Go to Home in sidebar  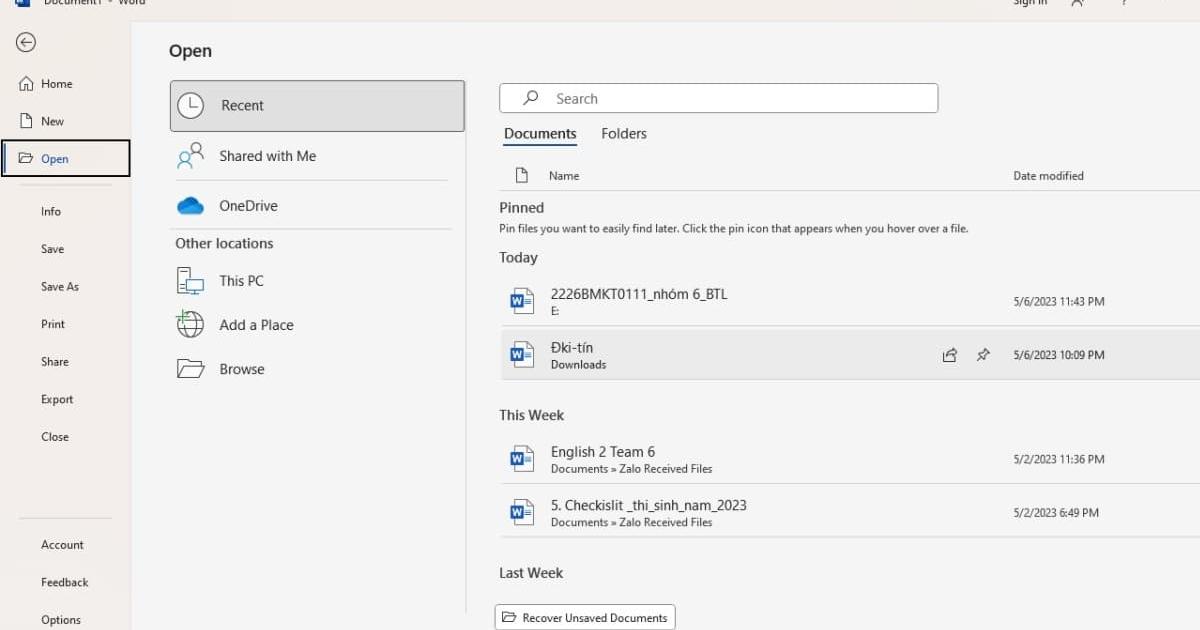[x=56, y=84]
